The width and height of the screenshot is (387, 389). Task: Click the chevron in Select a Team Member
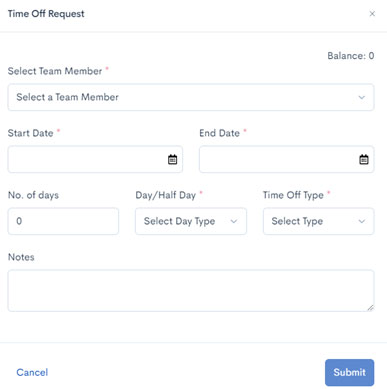point(362,97)
